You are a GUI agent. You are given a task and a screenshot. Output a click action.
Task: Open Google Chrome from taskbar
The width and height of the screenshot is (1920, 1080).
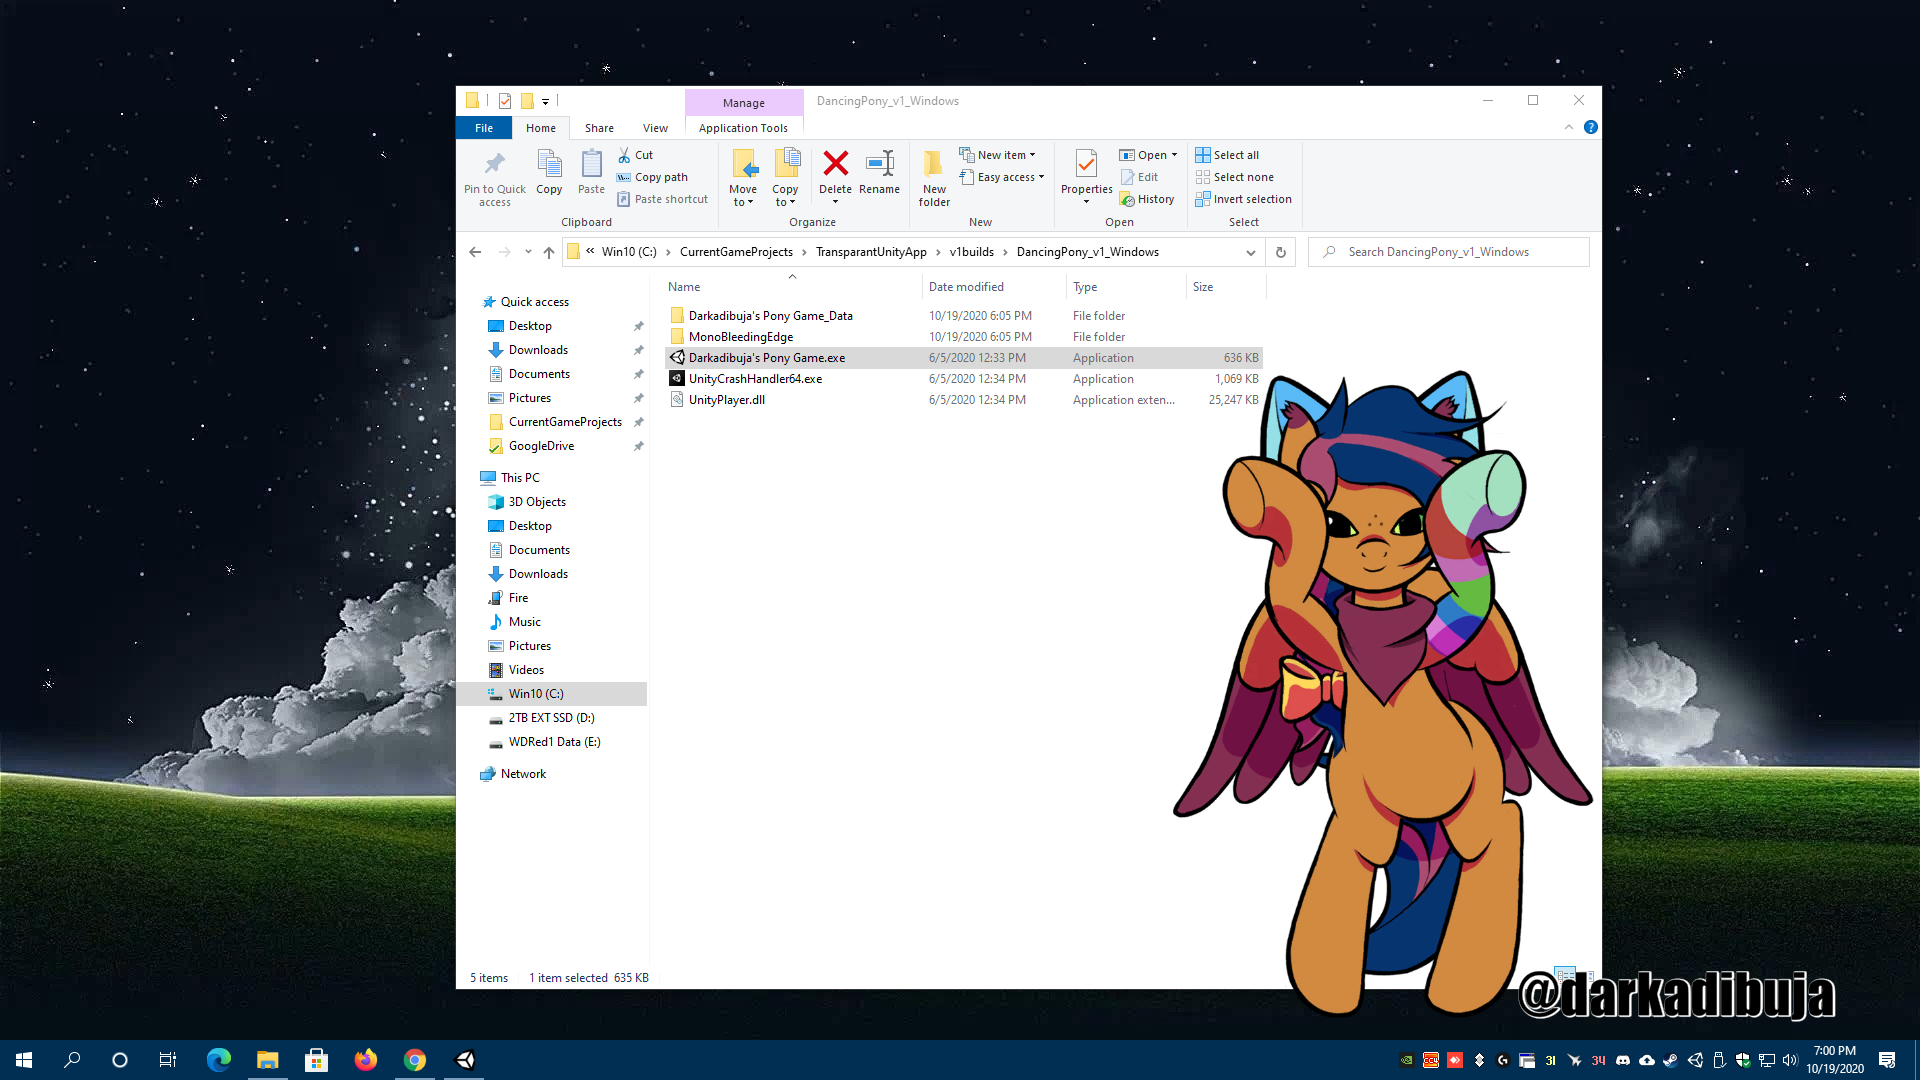coord(415,1060)
